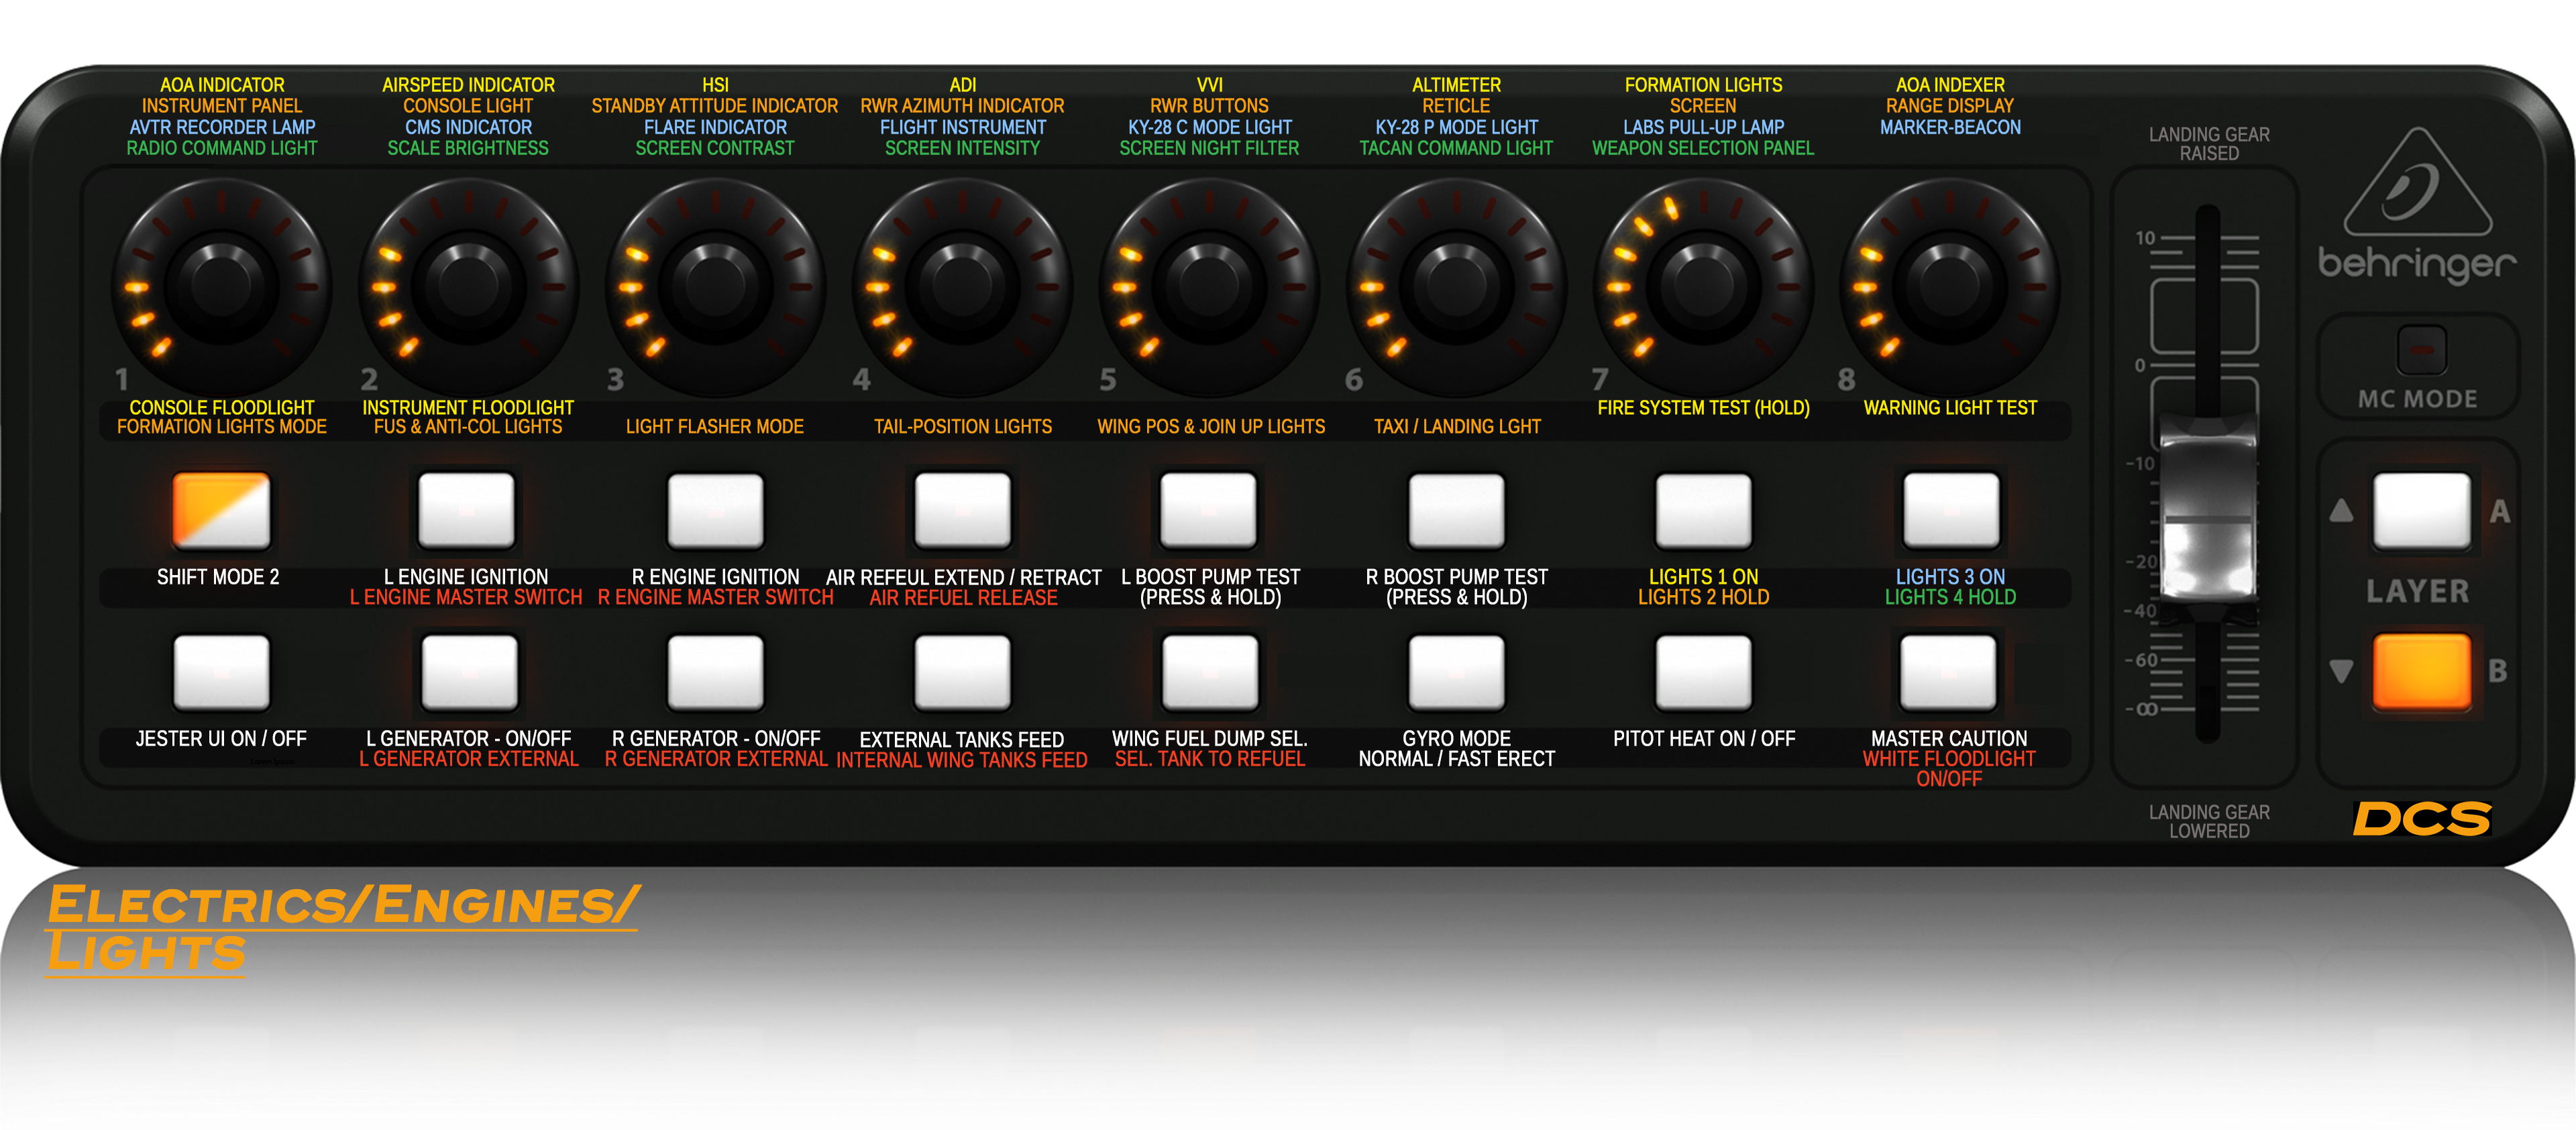Push the Lights 1 On button
The image size is (2576, 1130).
[1703, 510]
